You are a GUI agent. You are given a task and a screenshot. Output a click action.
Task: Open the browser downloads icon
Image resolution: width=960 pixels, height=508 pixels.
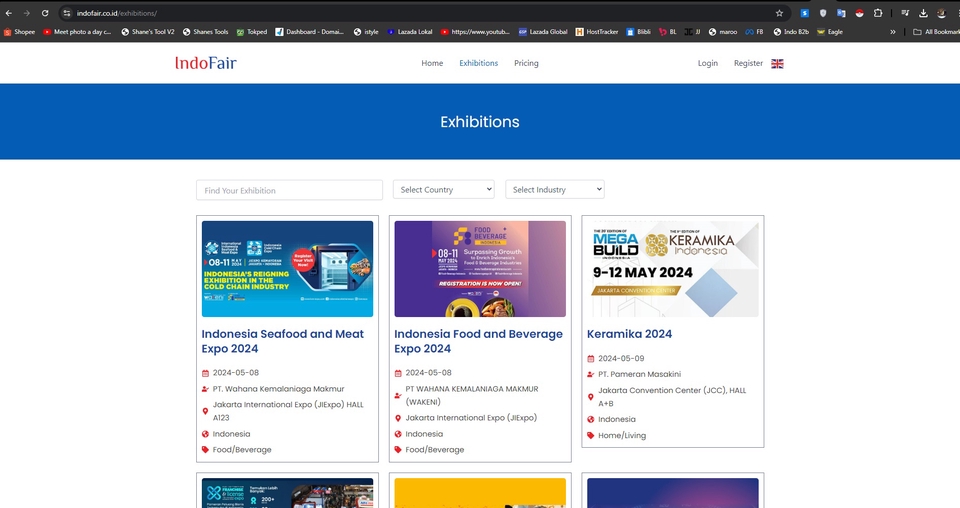pyautogui.click(x=923, y=13)
